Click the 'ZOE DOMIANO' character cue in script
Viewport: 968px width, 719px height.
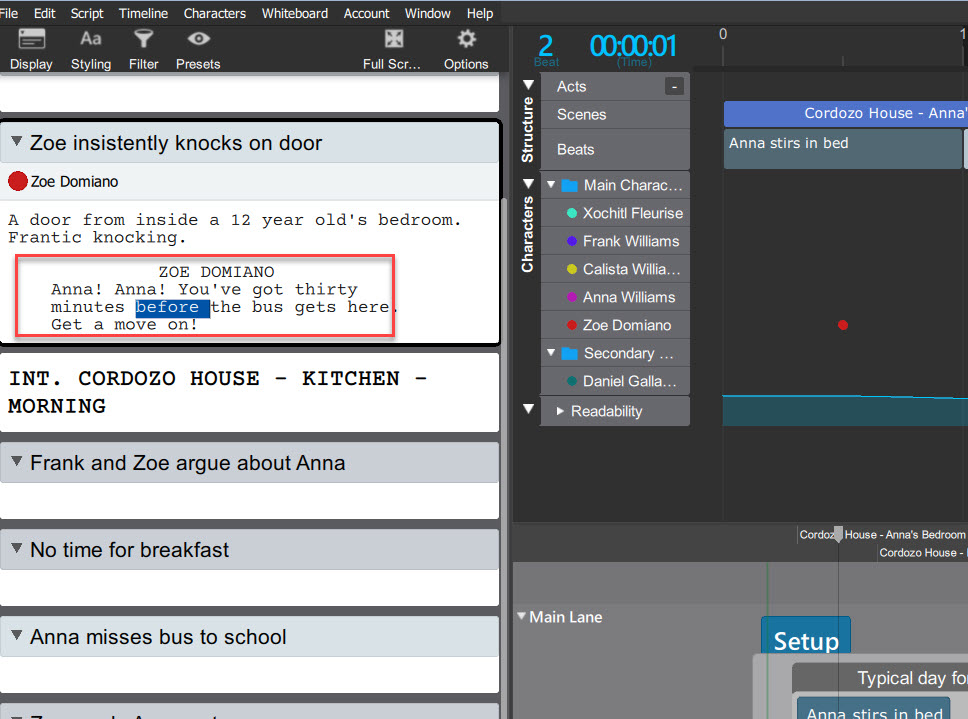click(x=216, y=272)
